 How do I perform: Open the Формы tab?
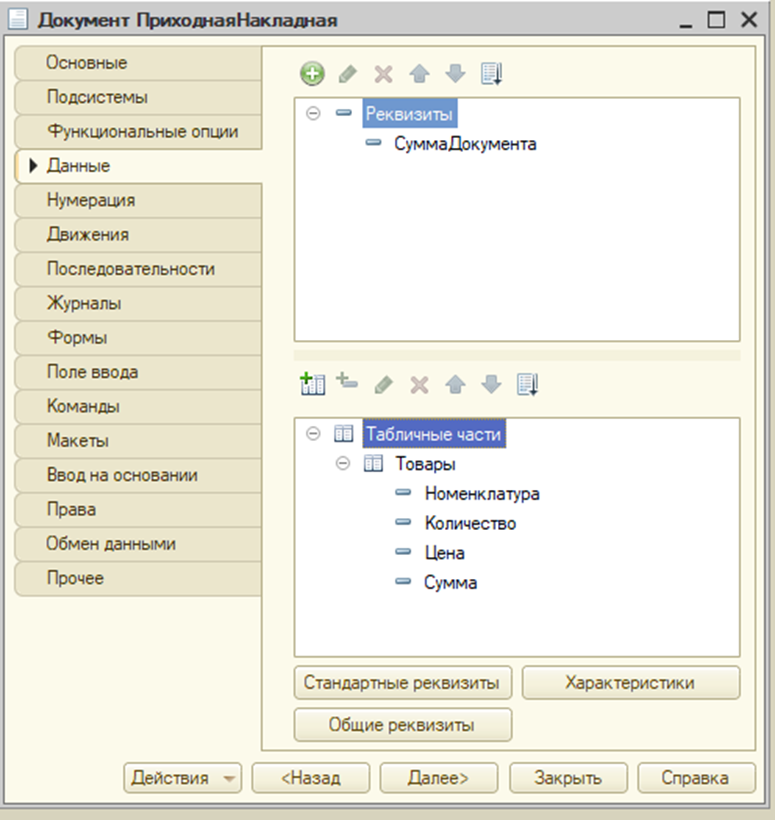click(139, 338)
